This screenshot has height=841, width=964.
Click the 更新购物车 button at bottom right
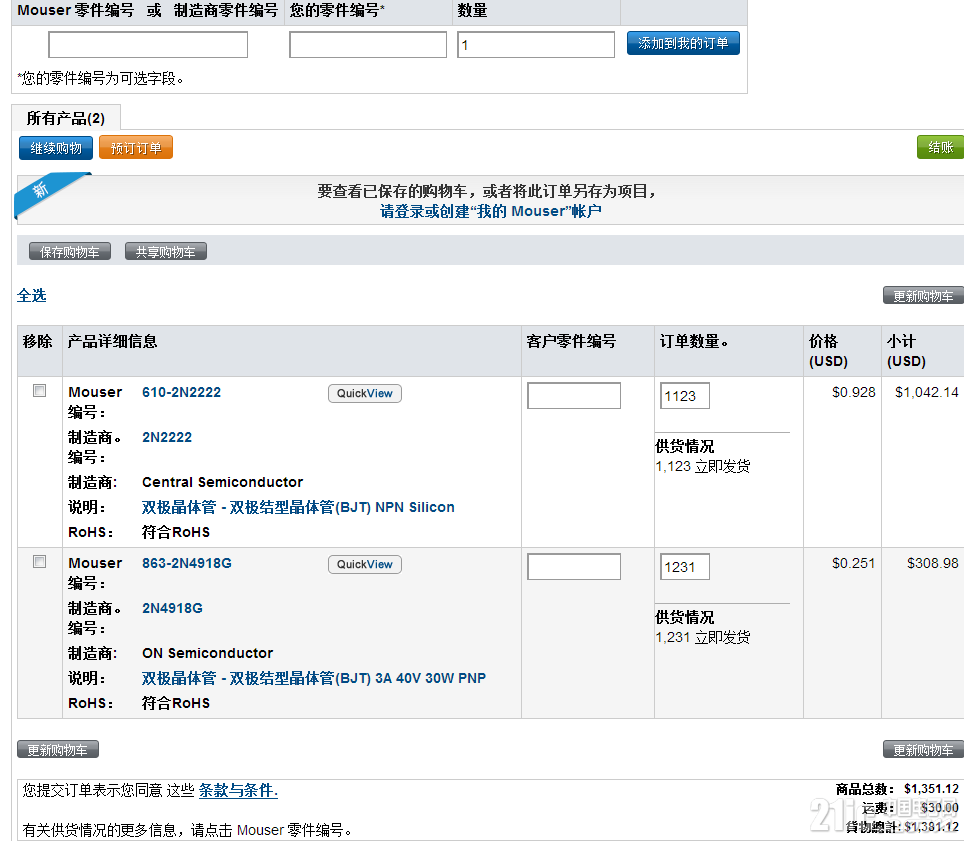pos(923,749)
